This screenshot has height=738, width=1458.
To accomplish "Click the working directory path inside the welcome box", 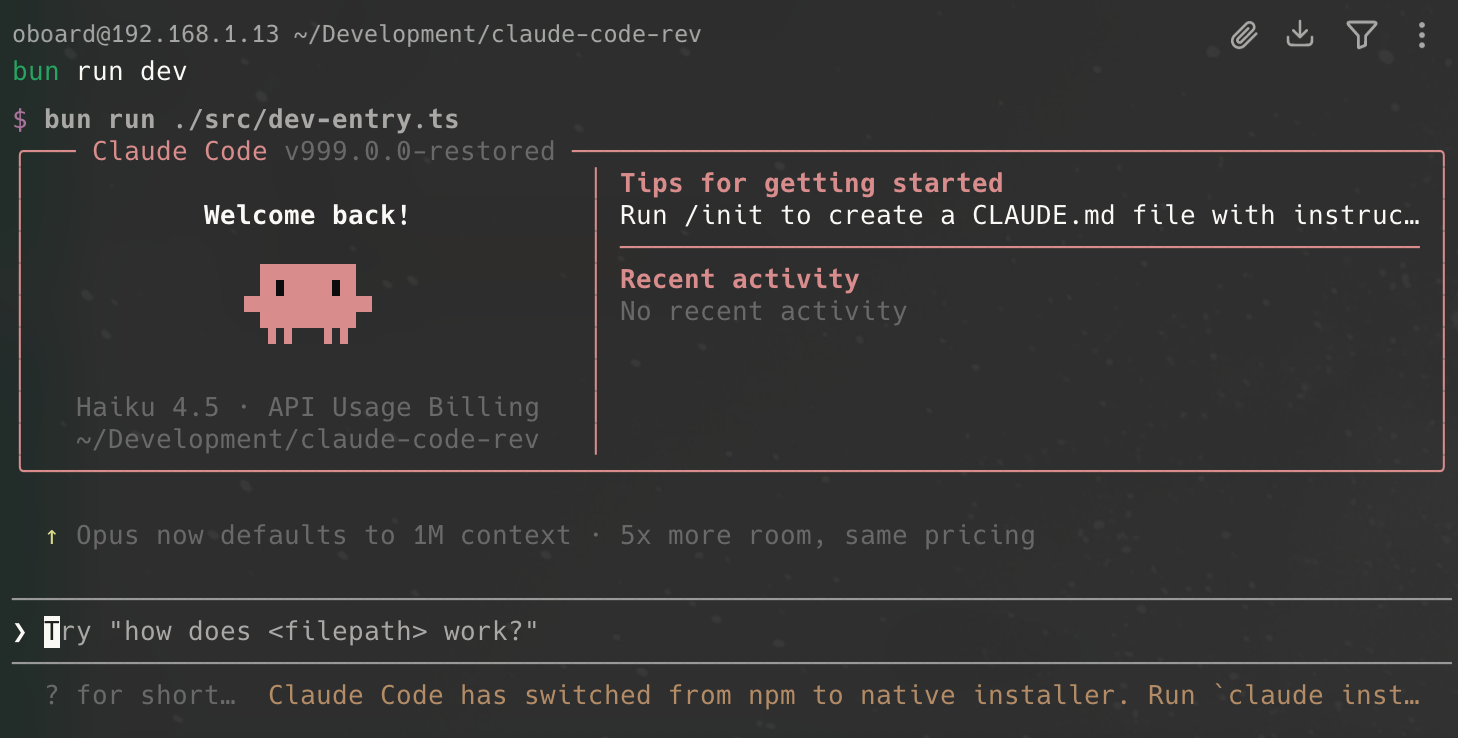I will [308, 439].
